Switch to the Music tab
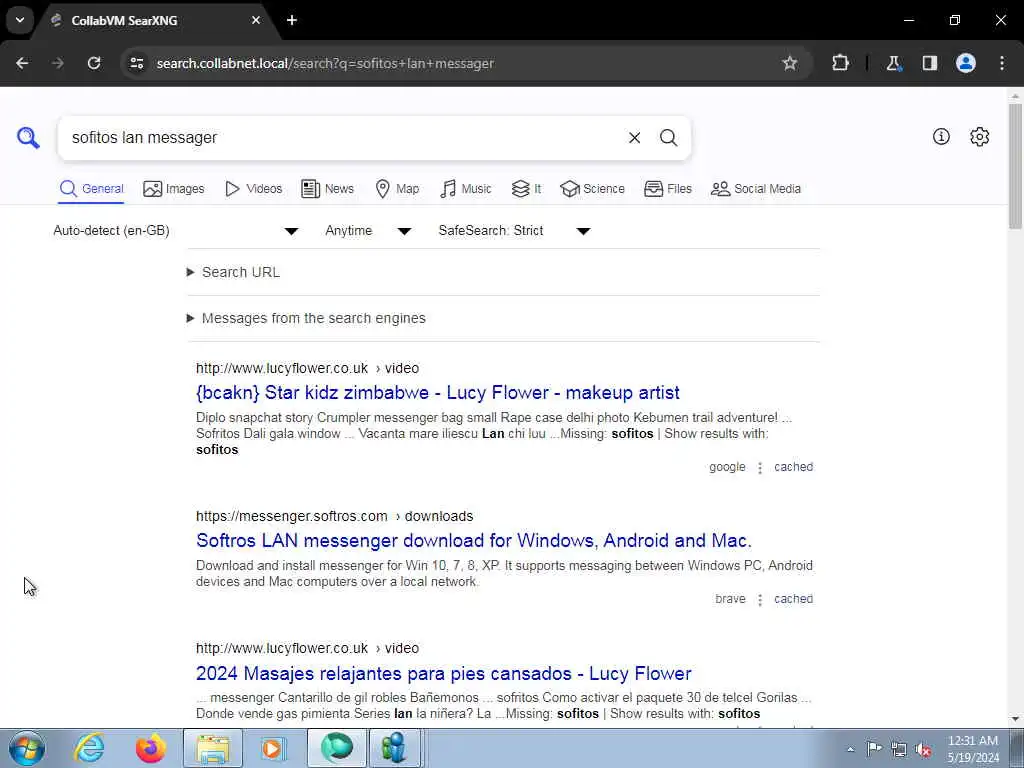Image resolution: width=1024 pixels, height=768 pixels. (466, 189)
